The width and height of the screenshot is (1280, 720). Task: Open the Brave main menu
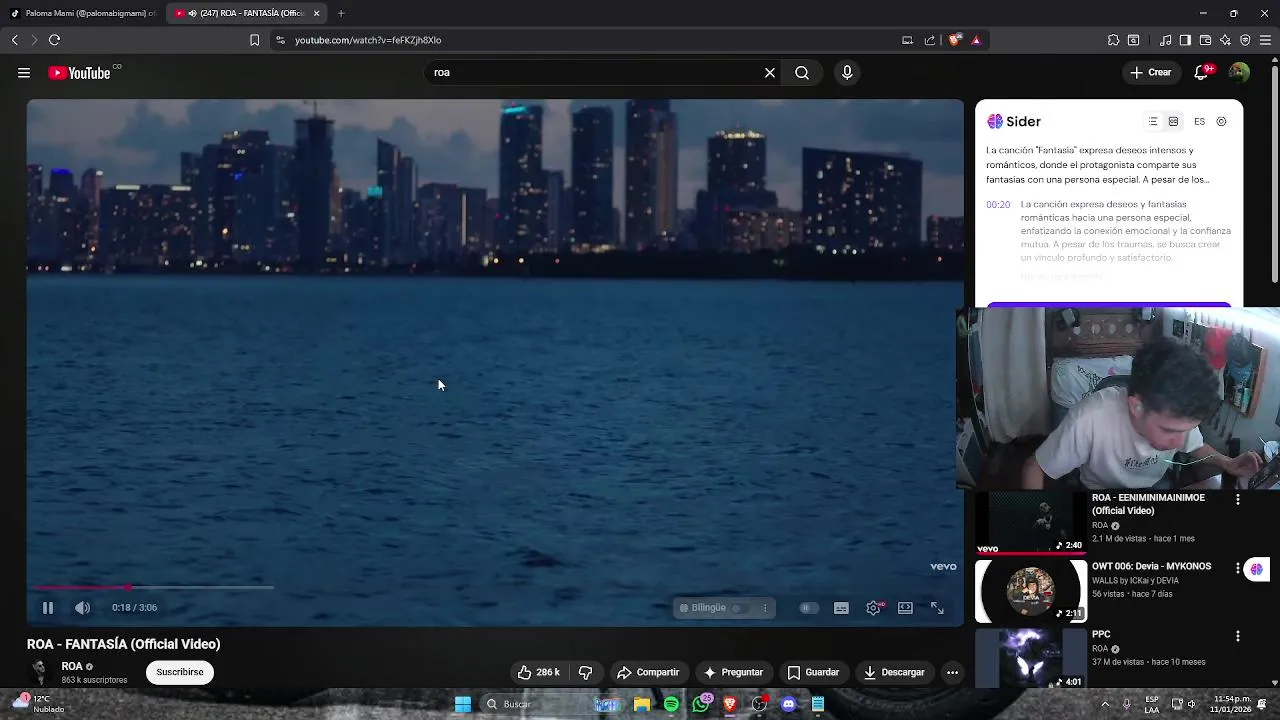click(x=1266, y=40)
